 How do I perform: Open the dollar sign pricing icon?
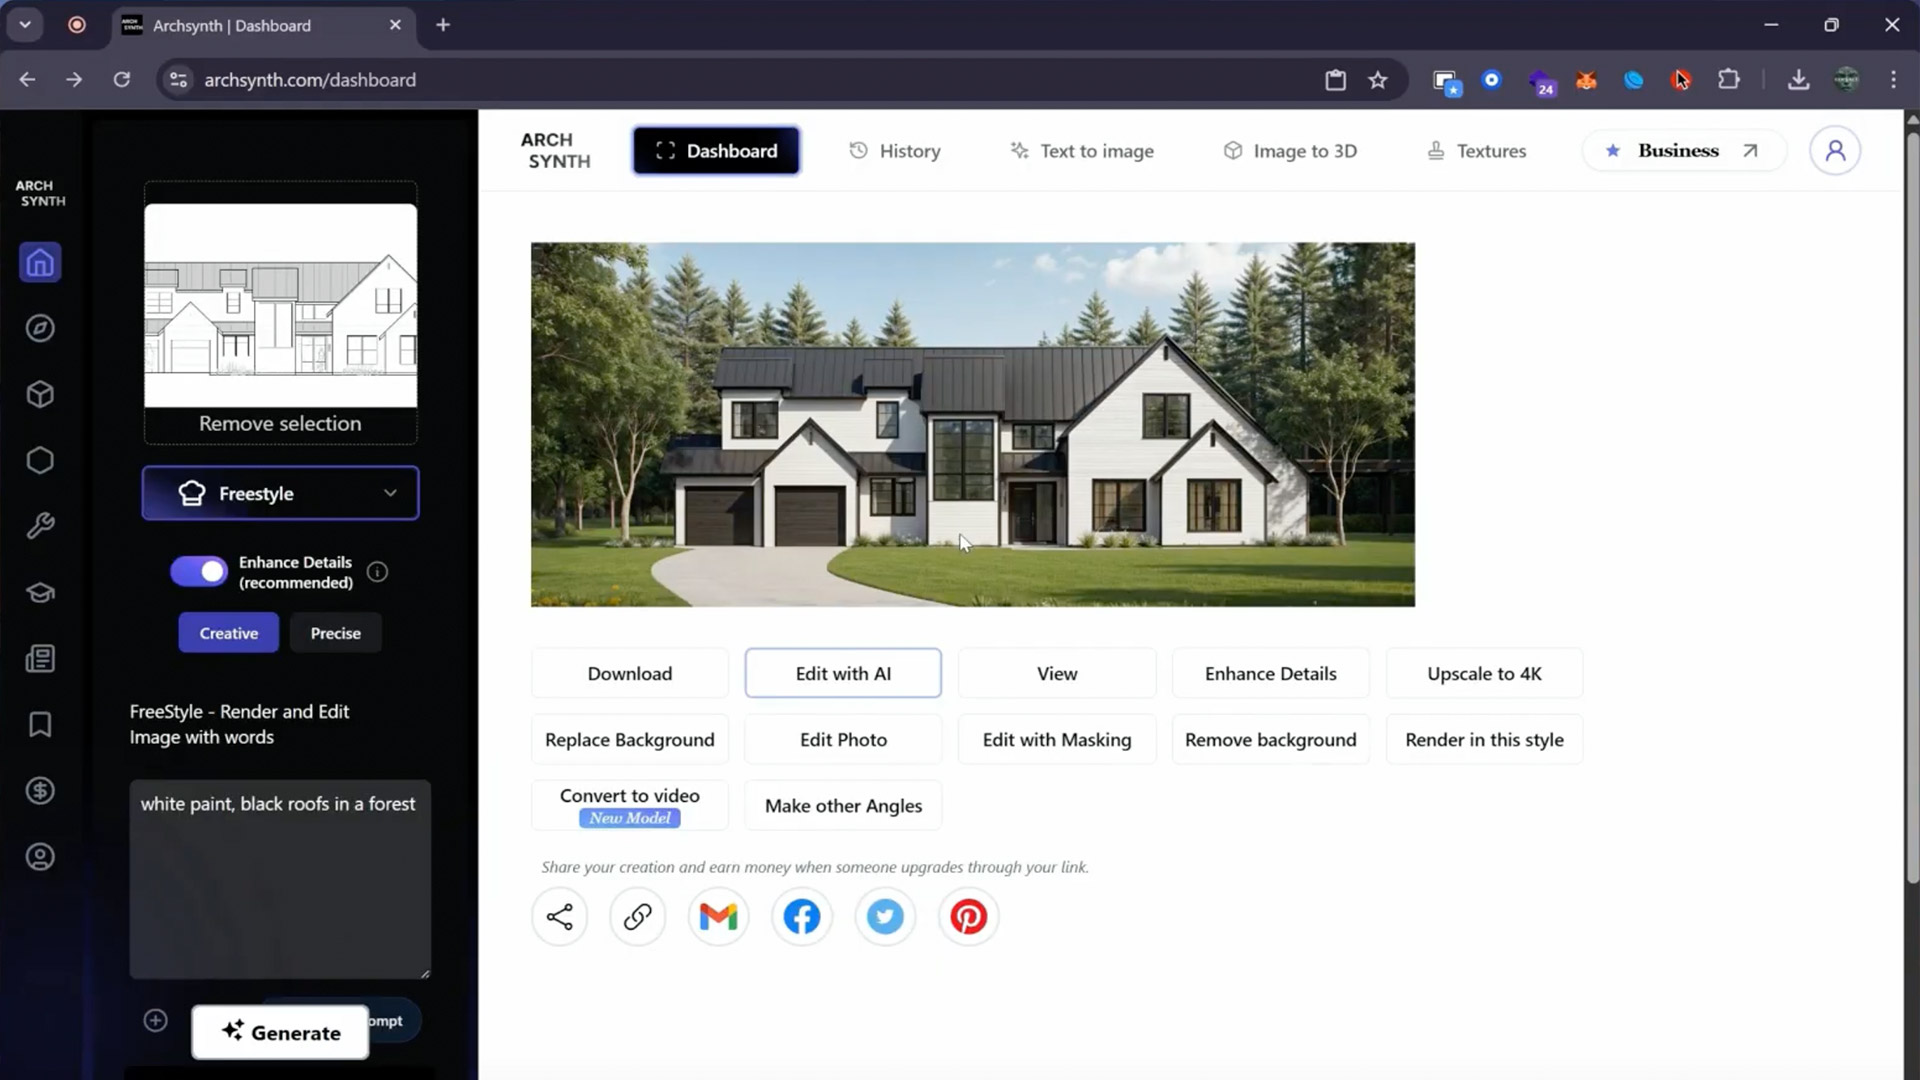[x=40, y=791]
